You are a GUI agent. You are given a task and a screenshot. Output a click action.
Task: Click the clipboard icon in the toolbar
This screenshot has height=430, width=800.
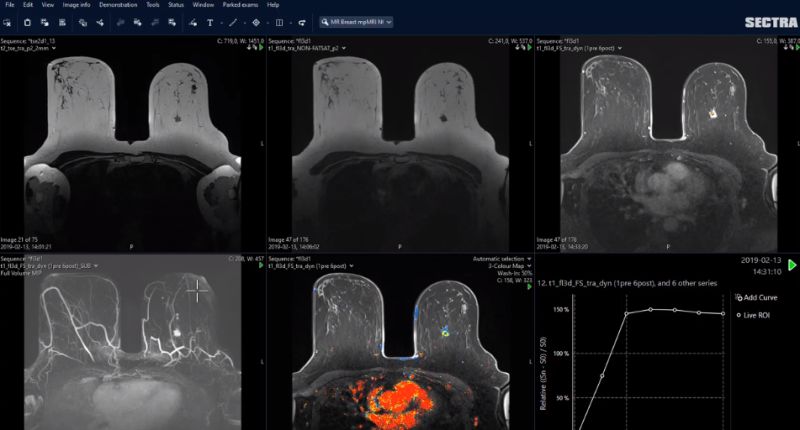click(x=28, y=22)
